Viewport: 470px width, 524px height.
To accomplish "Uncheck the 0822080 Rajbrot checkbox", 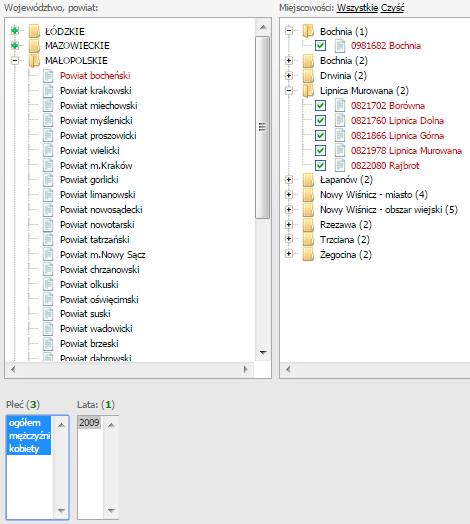I will pos(320,165).
